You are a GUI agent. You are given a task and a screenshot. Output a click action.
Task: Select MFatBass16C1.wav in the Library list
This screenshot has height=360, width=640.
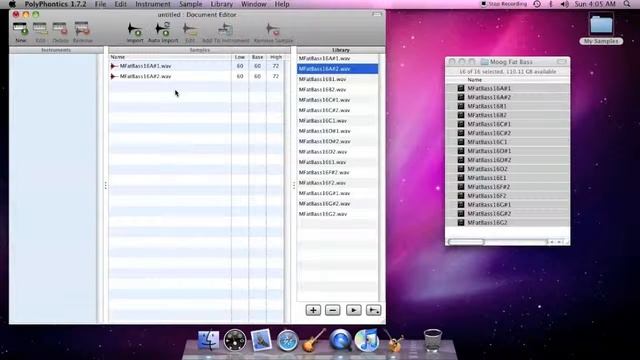[338, 121]
